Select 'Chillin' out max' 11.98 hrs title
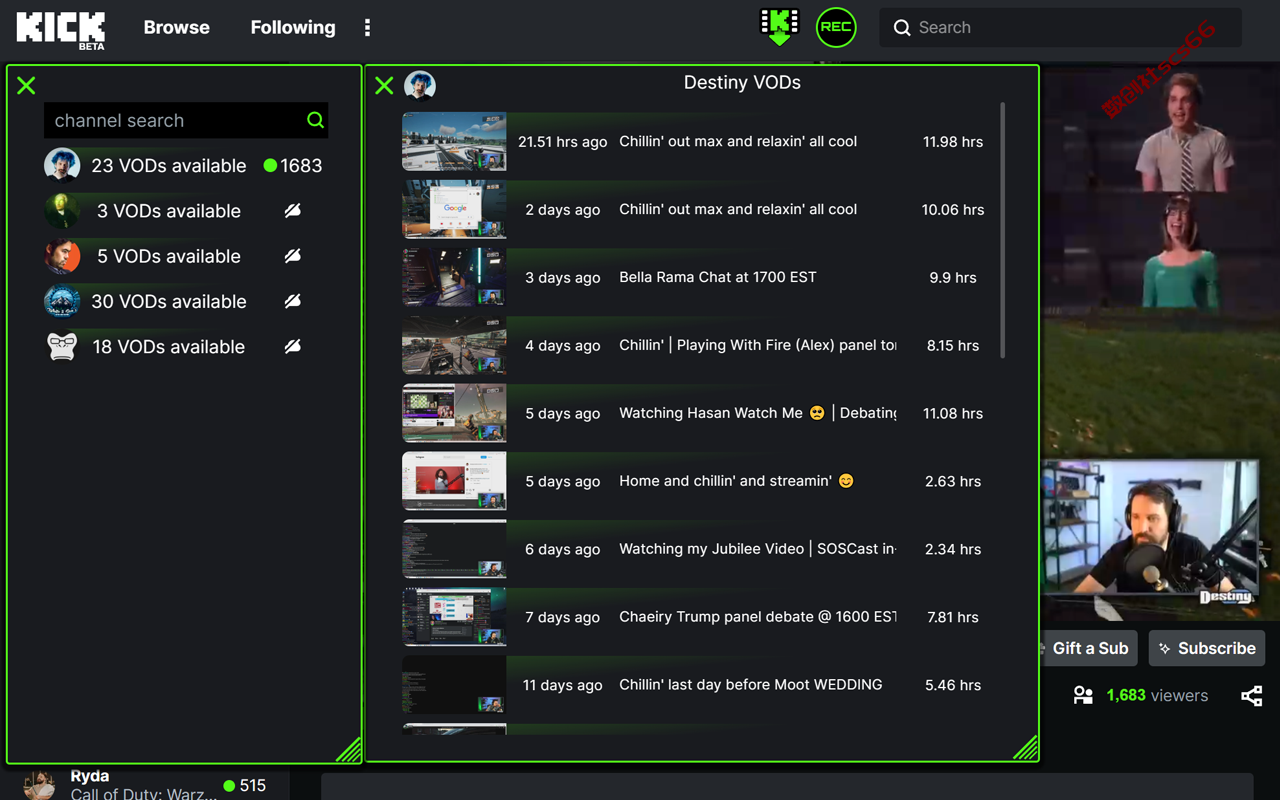1280x800 pixels. (738, 142)
